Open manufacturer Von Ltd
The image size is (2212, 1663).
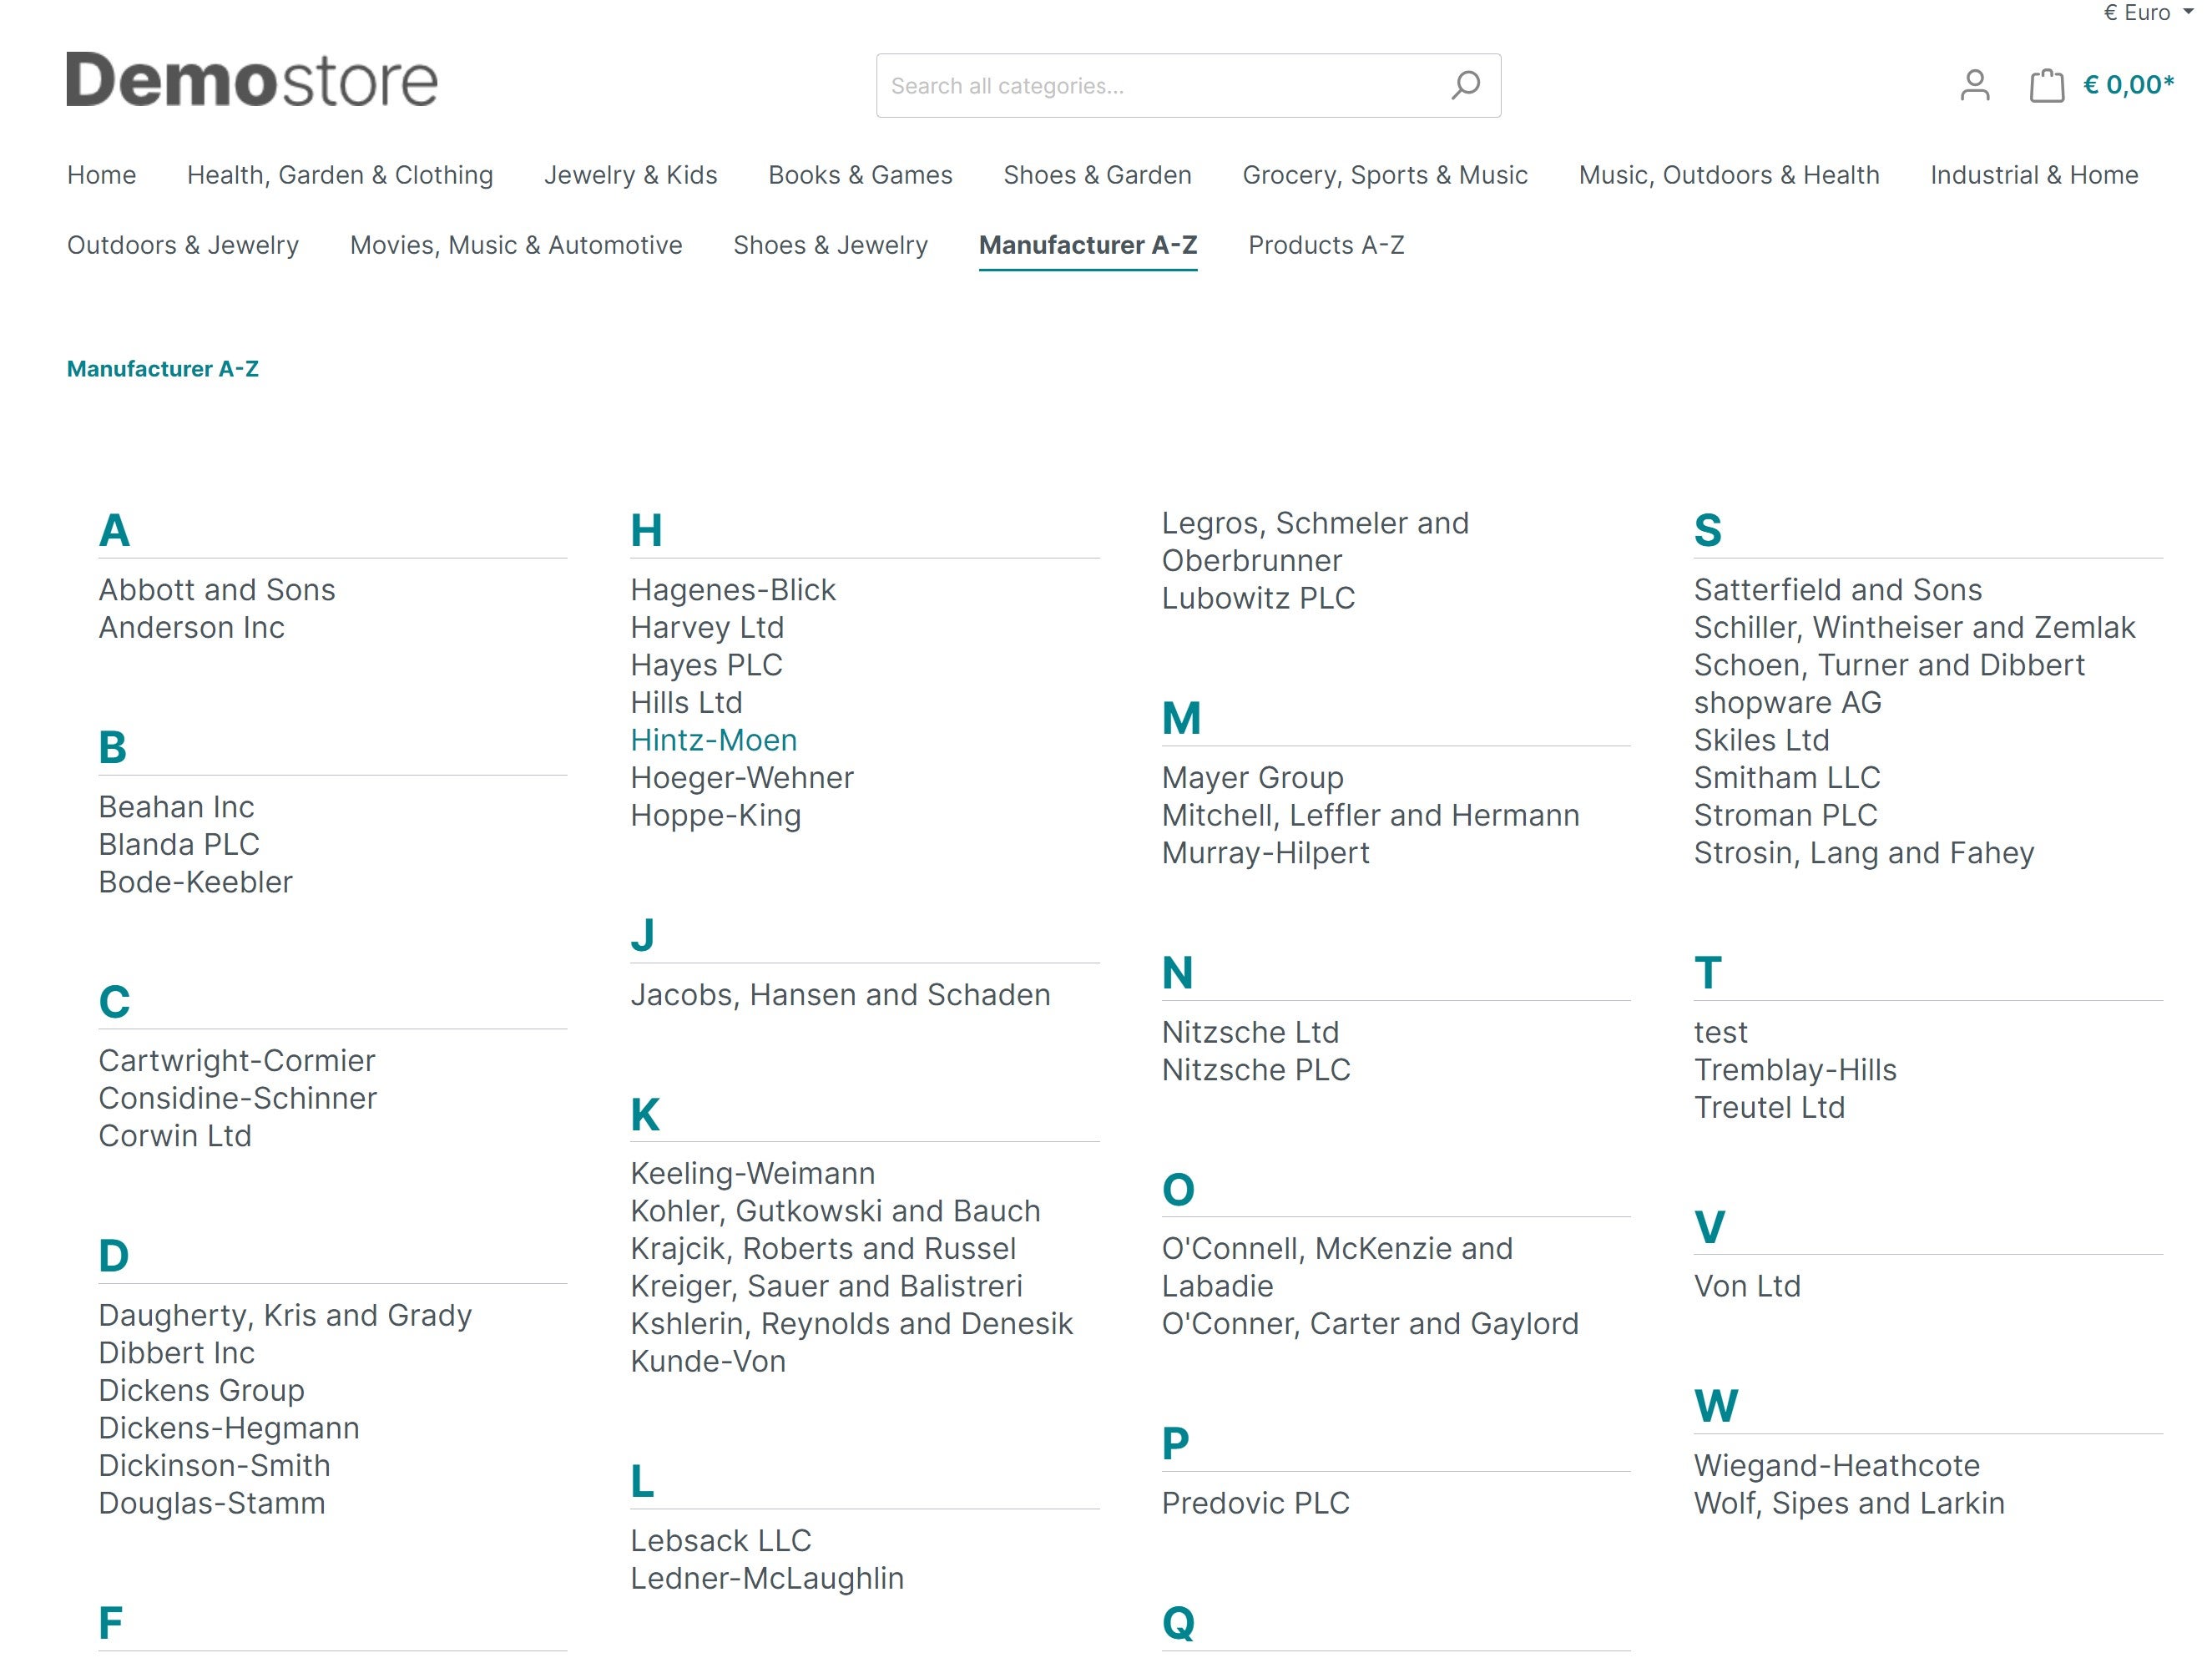(x=1747, y=1287)
